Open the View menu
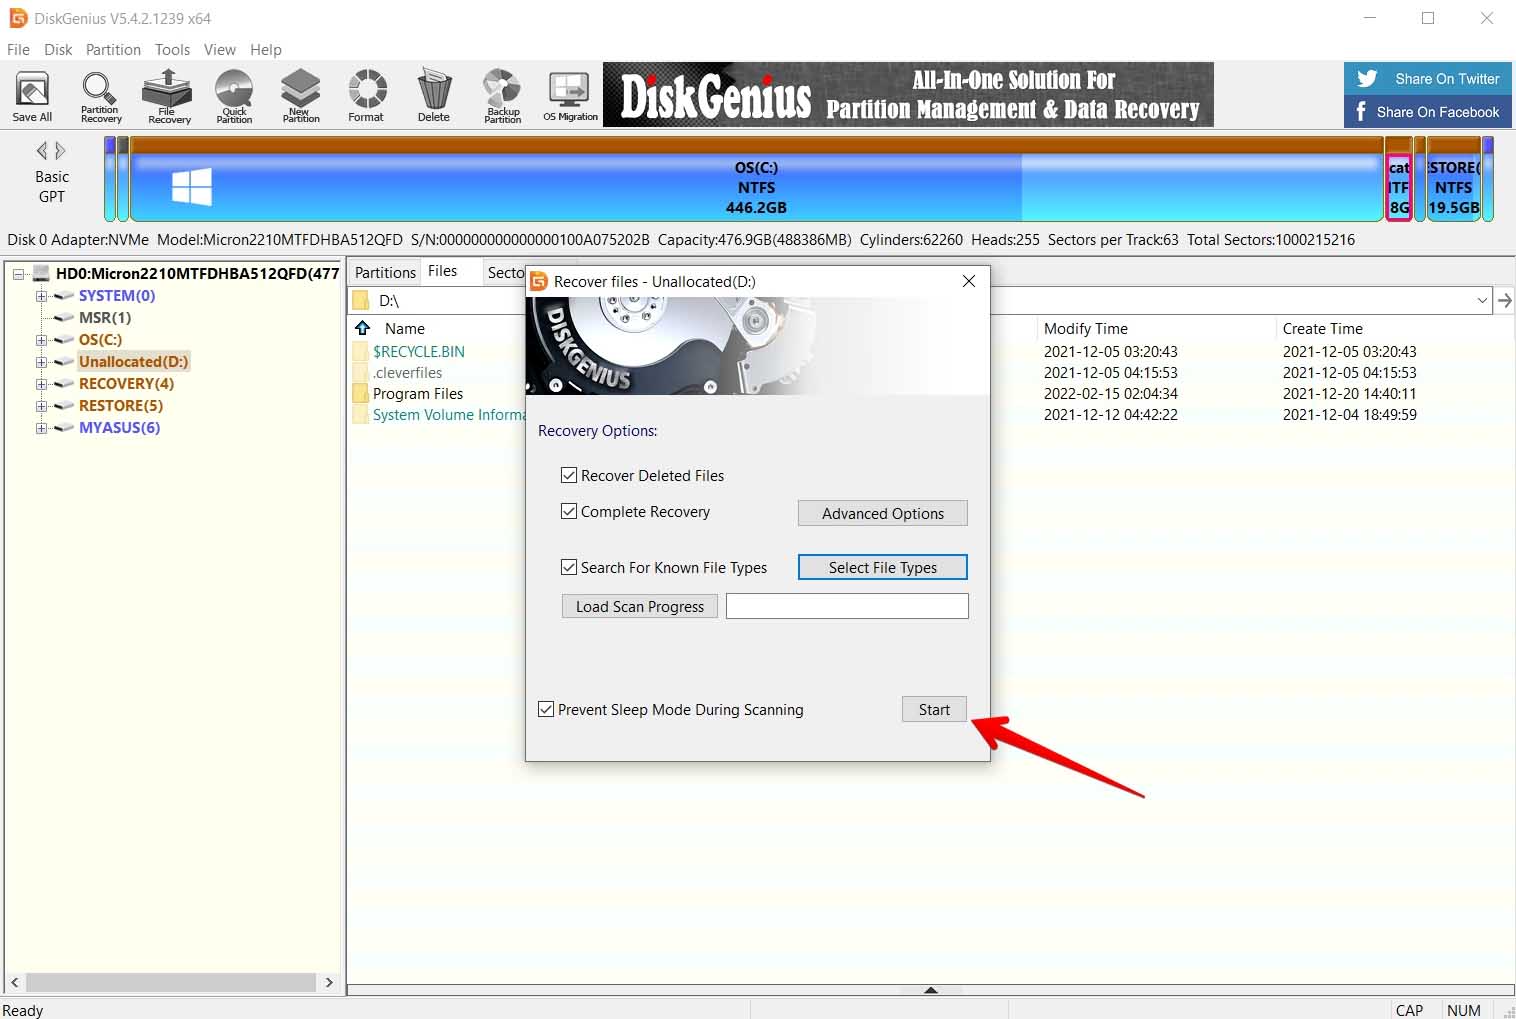This screenshot has width=1516, height=1019. click(220, 49)
